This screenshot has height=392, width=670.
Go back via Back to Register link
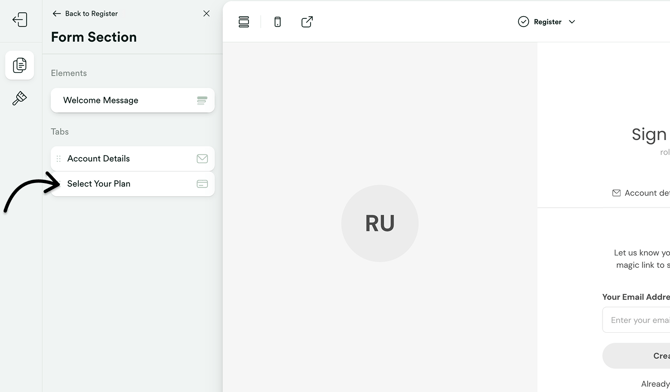click(85, 14)
